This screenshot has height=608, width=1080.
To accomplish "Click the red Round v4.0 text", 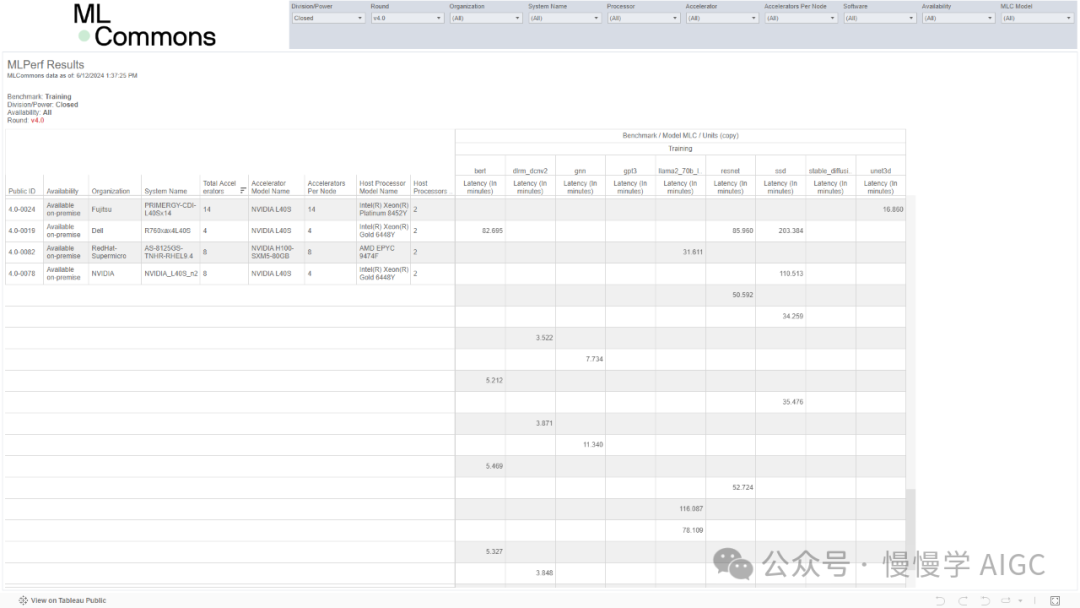I will click(37, 120).
